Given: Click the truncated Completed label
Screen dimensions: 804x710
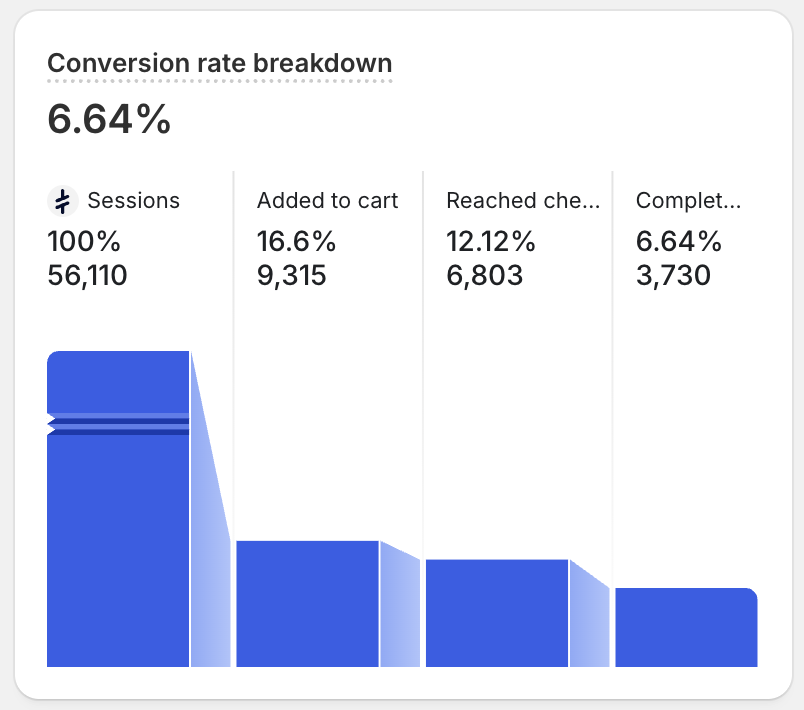Looking at the screenshot, I should pos(688,200).
